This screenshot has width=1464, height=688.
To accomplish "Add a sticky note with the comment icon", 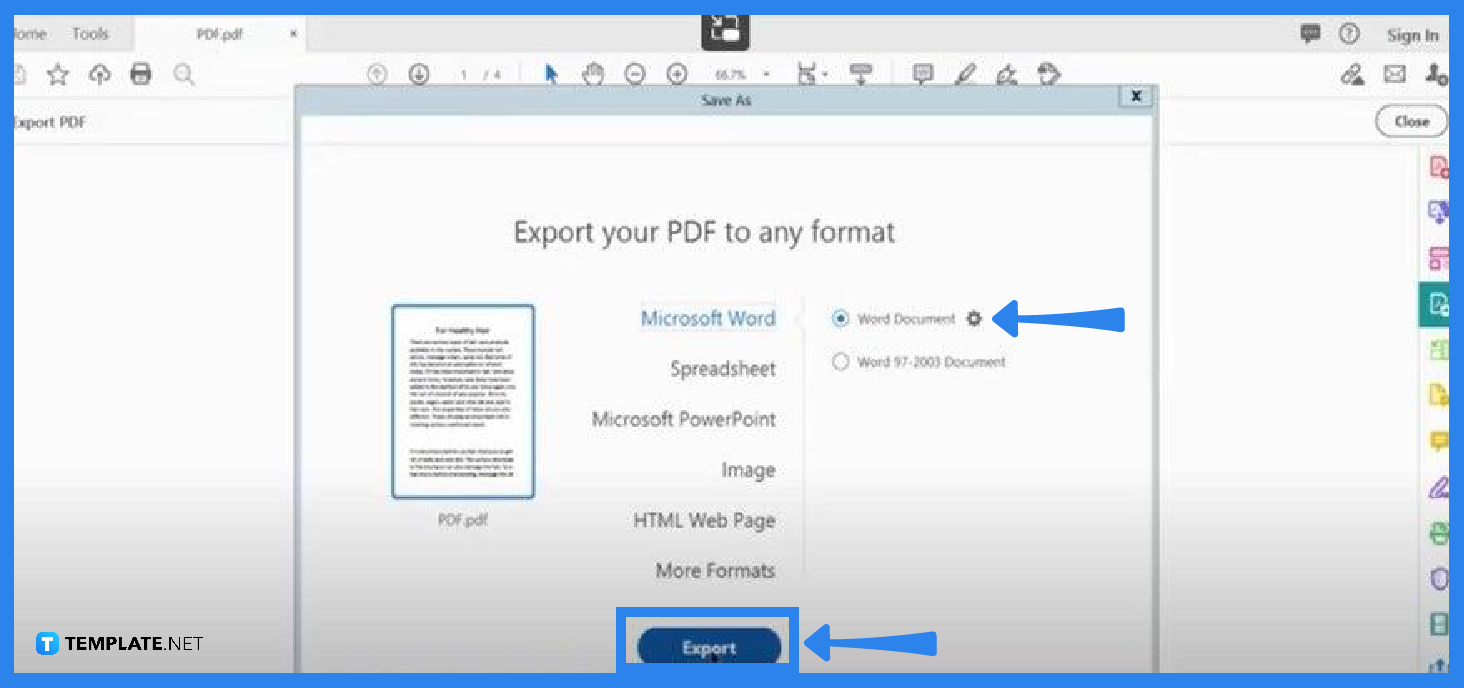I will pyautogui.click(x=921, y=73).
